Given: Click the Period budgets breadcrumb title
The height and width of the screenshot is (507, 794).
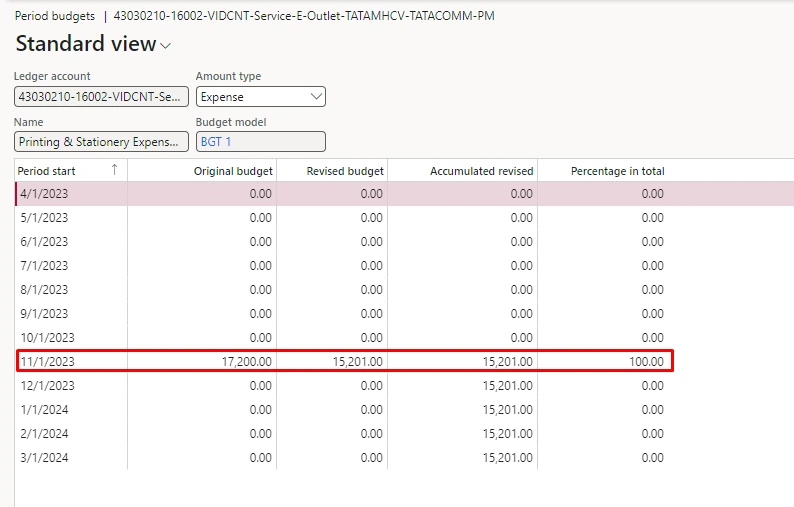Looking at the screenshot, I should (x=55, y=16).
